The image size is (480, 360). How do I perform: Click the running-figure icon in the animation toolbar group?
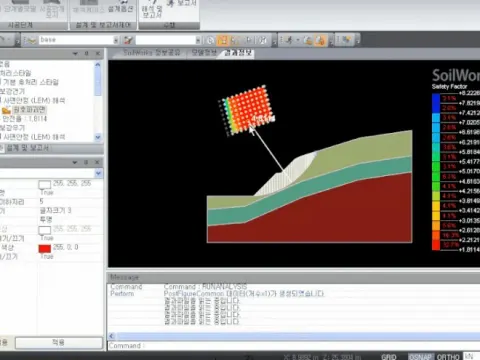(x=289, y=40)
